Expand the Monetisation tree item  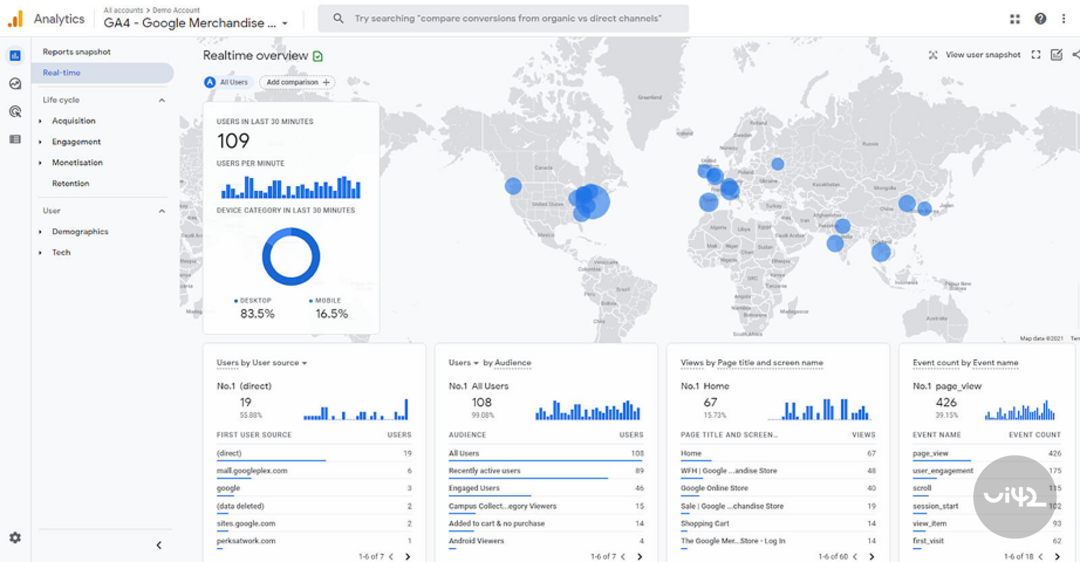coord(40,163)
